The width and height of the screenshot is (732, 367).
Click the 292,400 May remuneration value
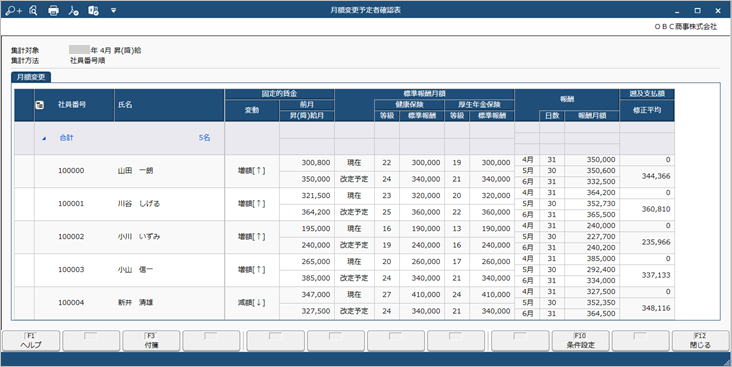[601, 270]
